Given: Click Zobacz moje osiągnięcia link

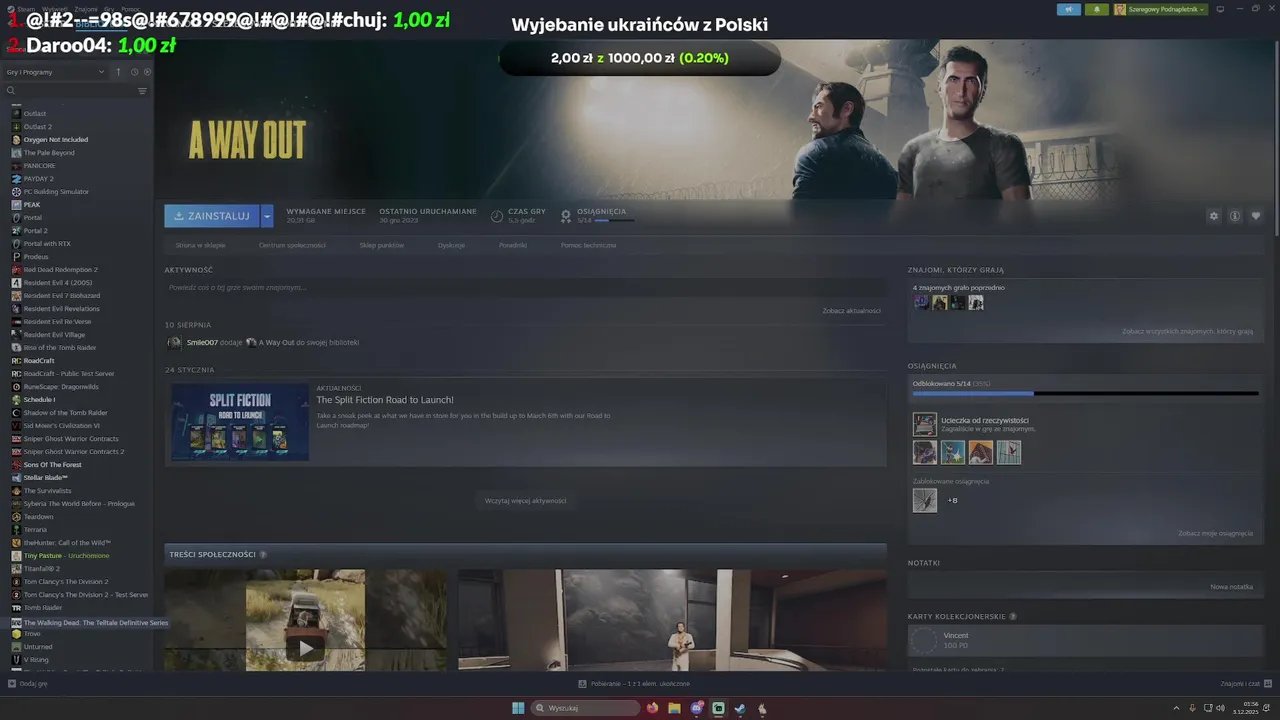Looking at the screenshot, I should tap(1215, 533).
